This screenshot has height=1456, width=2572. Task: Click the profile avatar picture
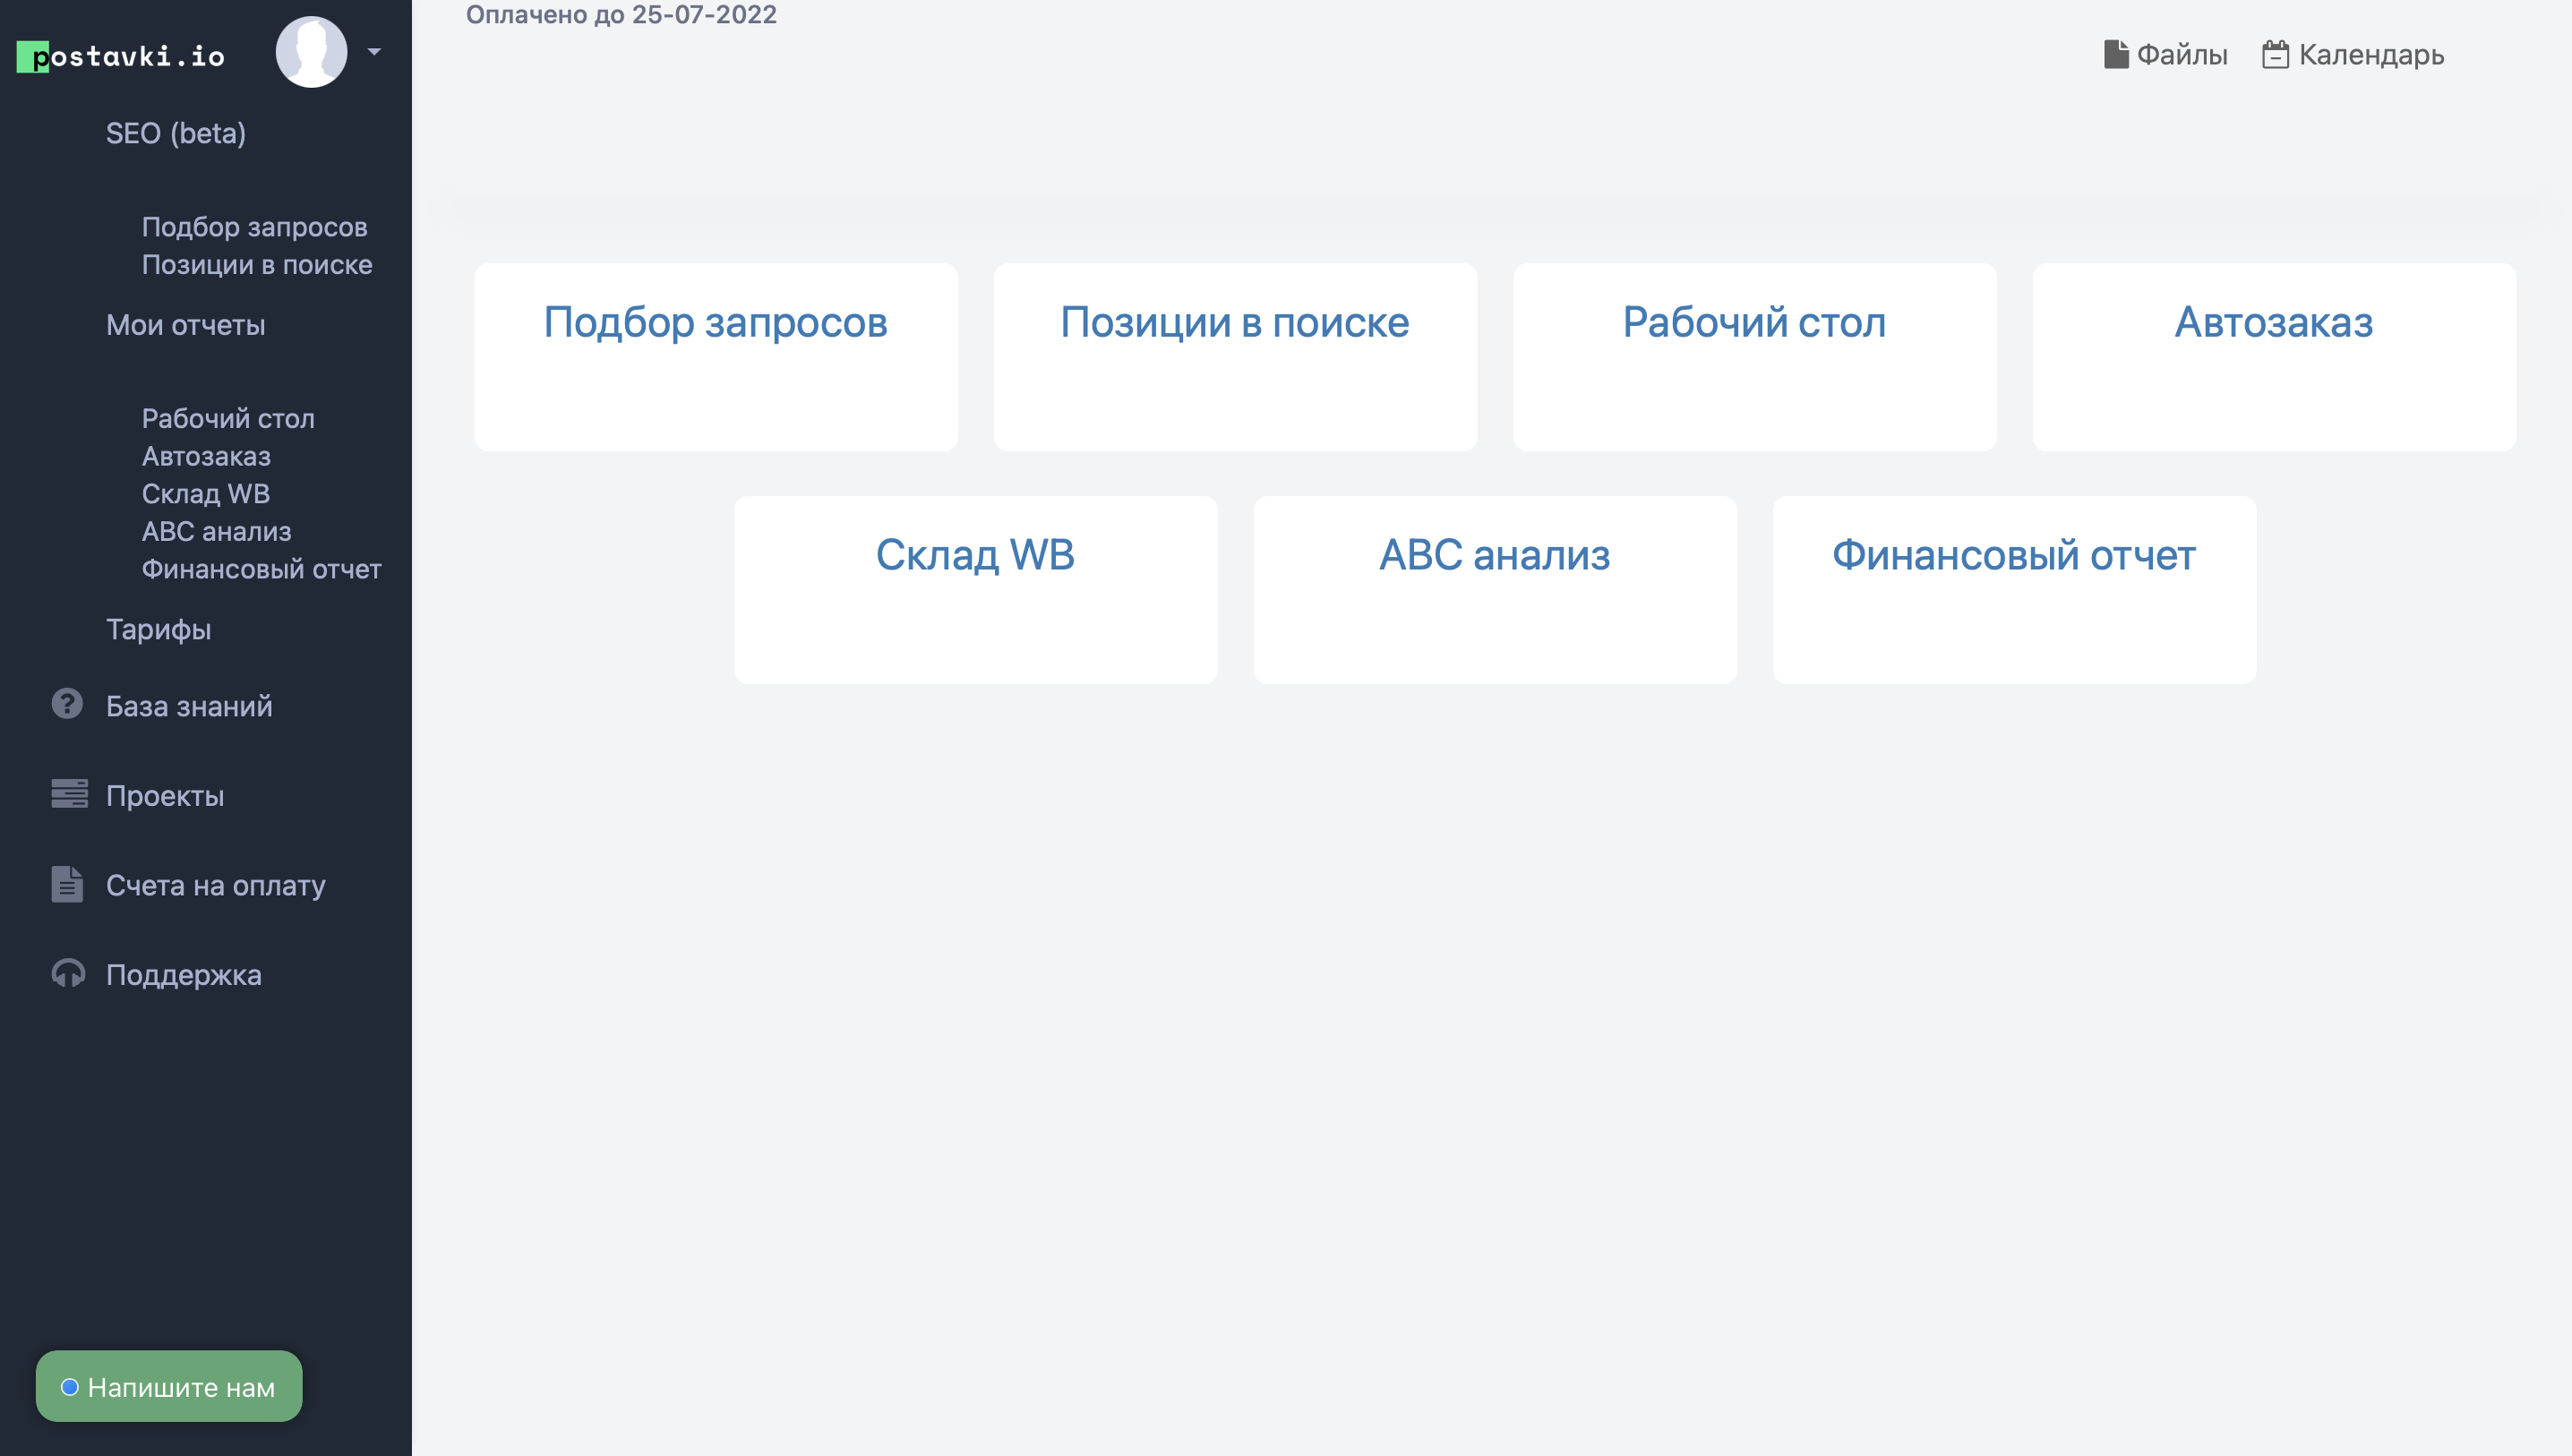pyautogui.click(x=311, y=52)
